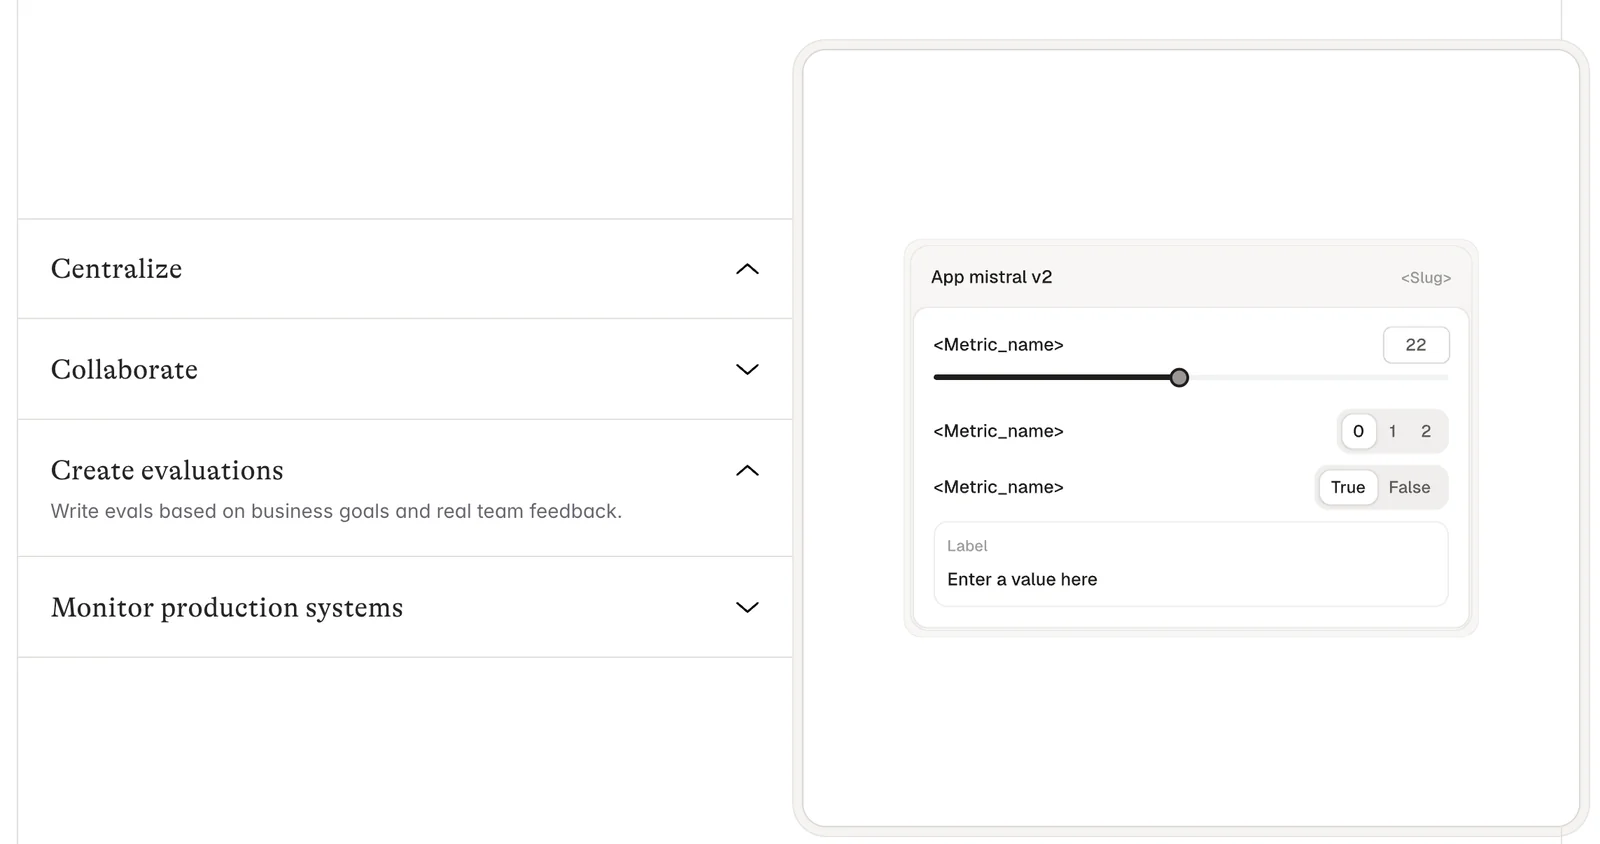The image size is (1600, 844).
Task: Click the Centralize heading text
Action: point(116,269)
